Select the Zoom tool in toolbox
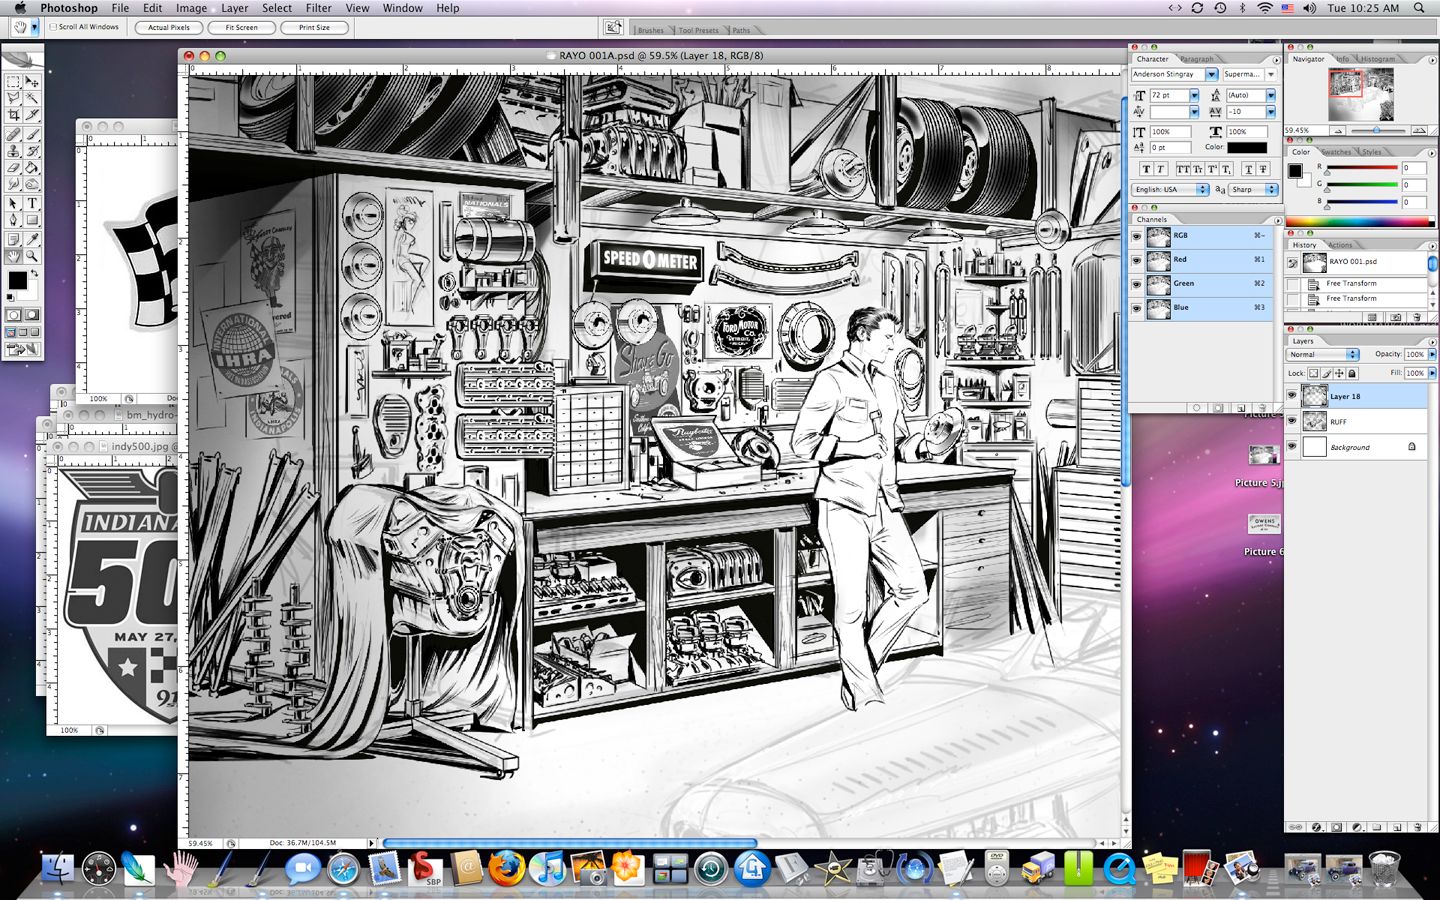This screenshot has width=1440, height=900. coord(32,255)
